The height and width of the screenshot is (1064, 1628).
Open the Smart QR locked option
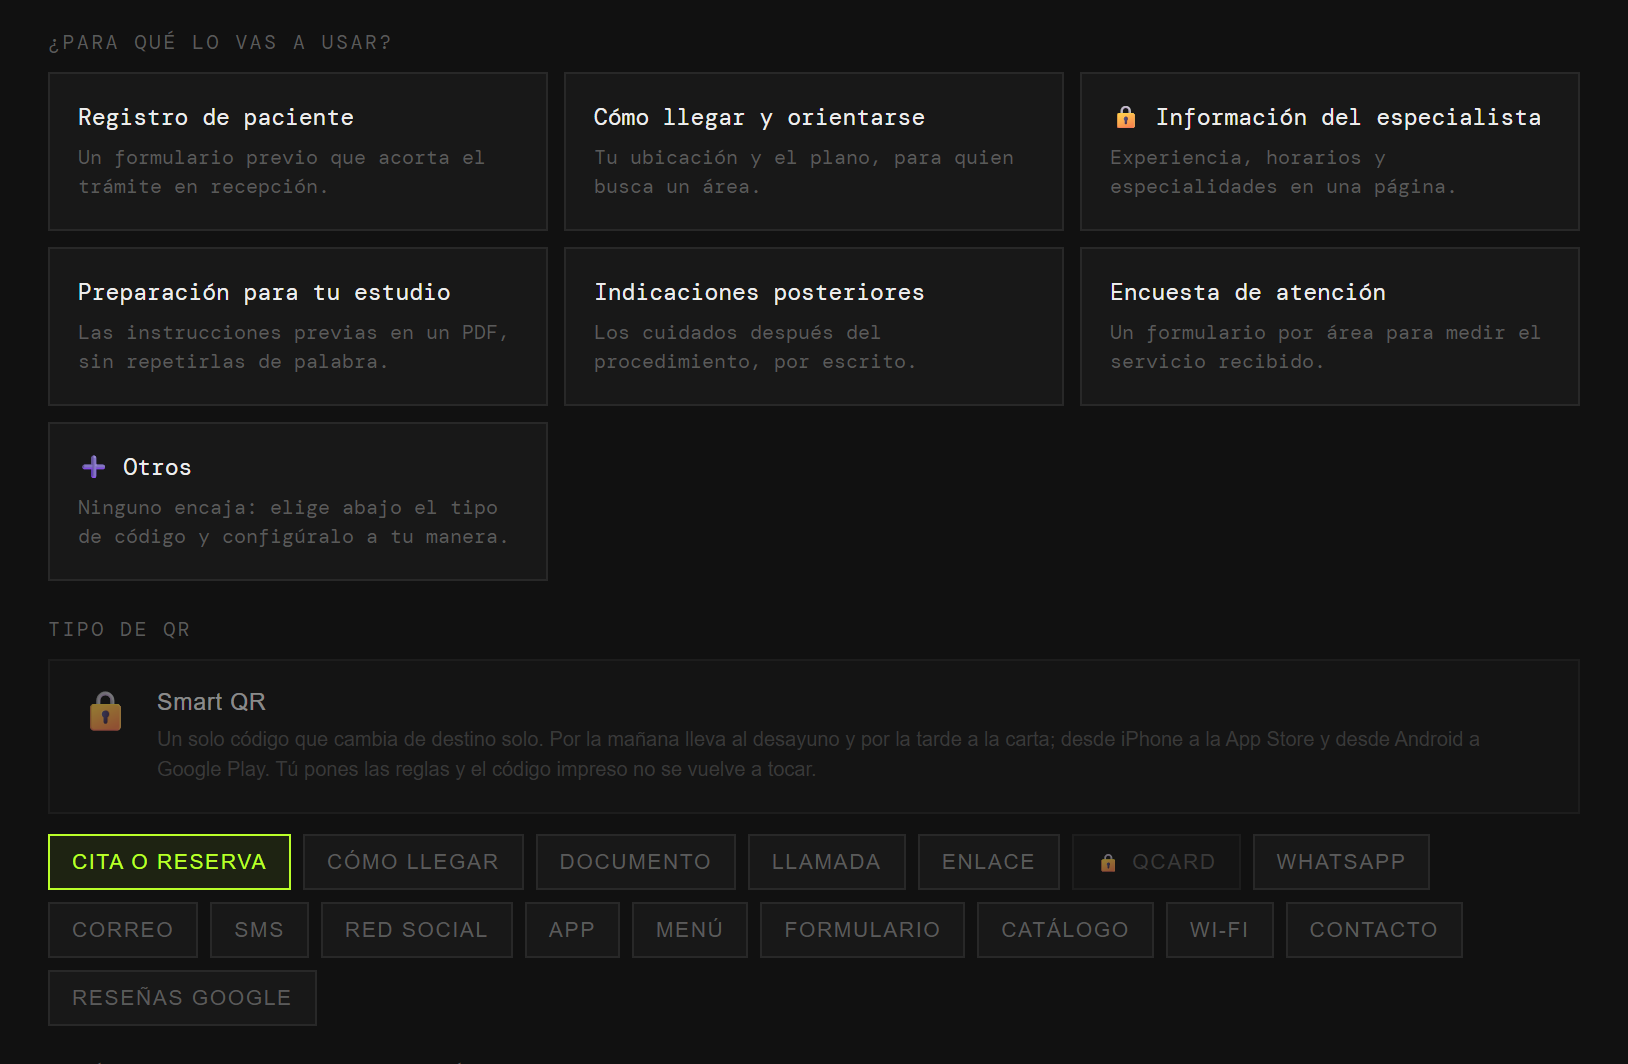pyautogui.click(x=814, y=736)
